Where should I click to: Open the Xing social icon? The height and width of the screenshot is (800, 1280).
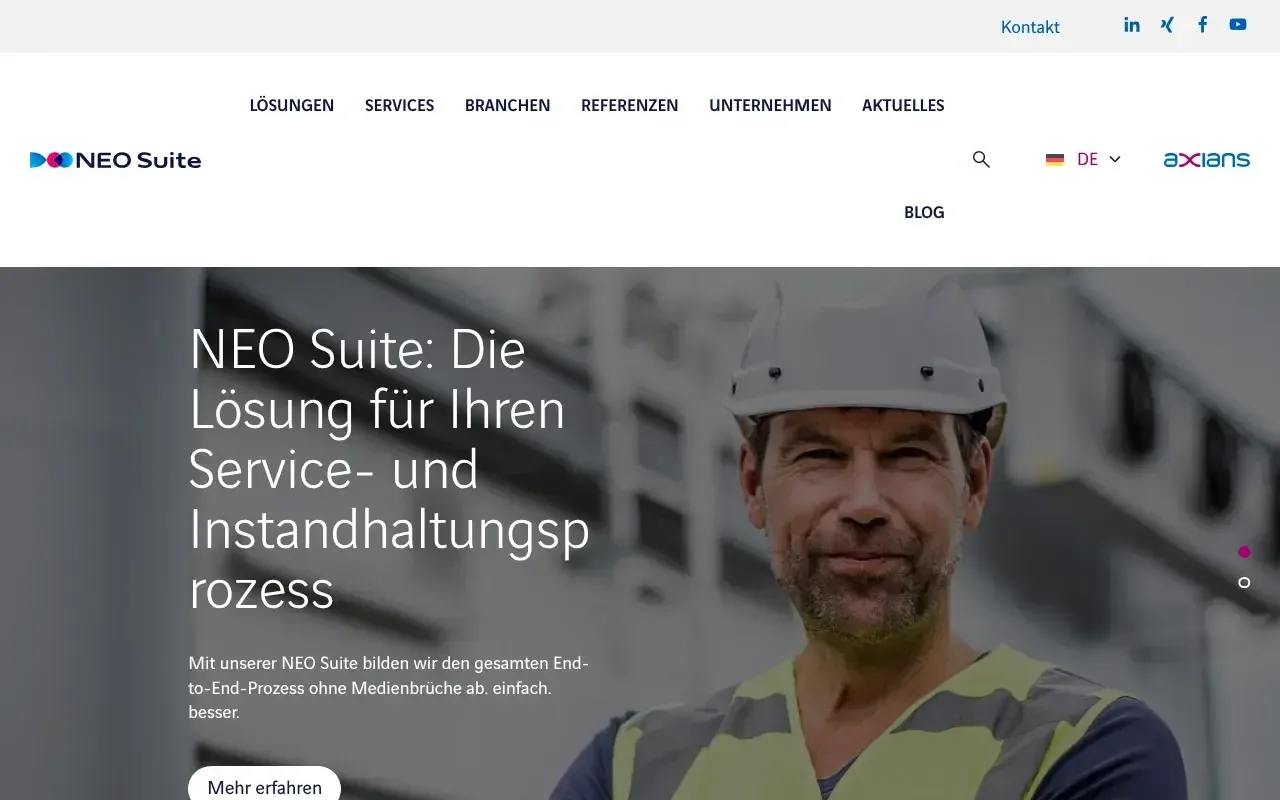click(x=1167, y=25)
